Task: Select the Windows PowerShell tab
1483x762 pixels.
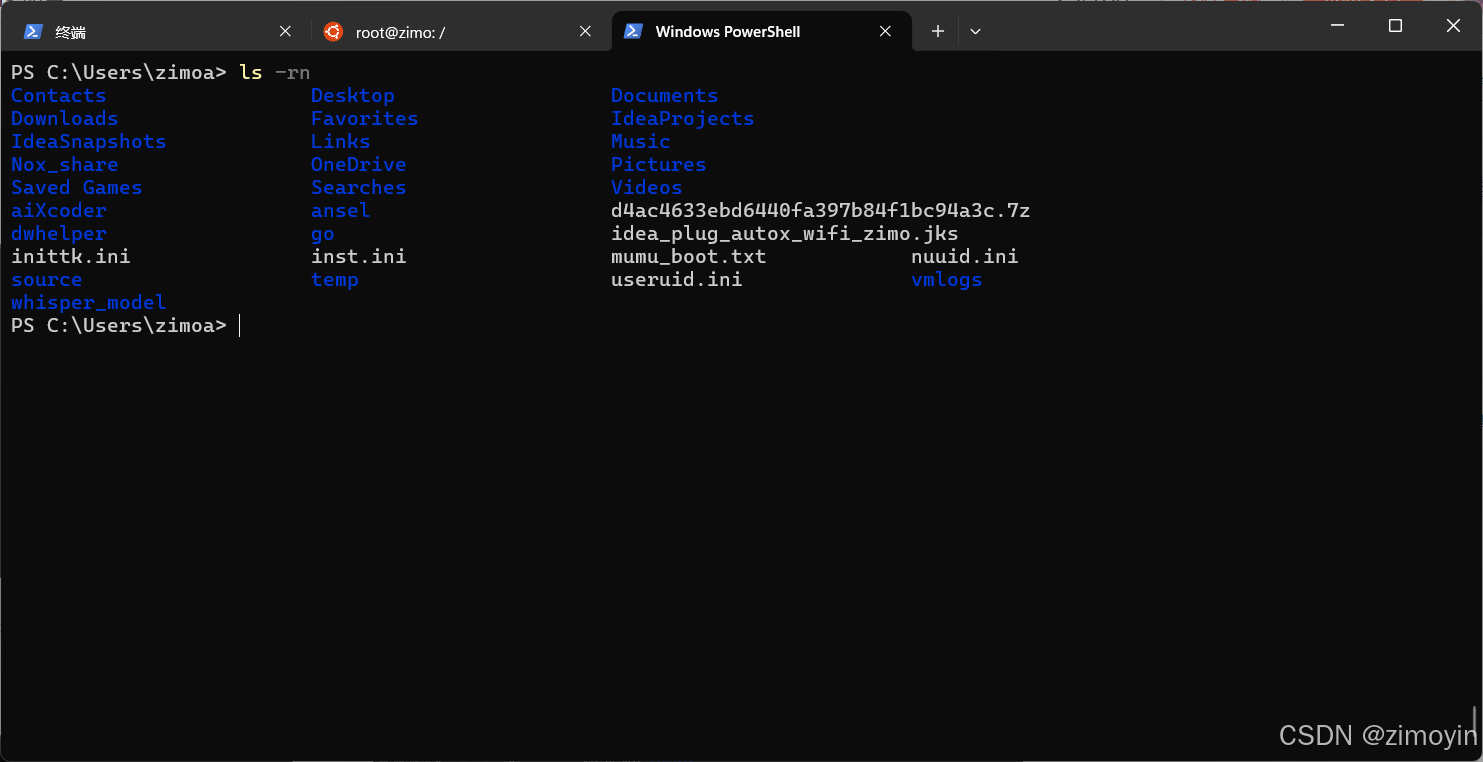Action: coord(760,31)
